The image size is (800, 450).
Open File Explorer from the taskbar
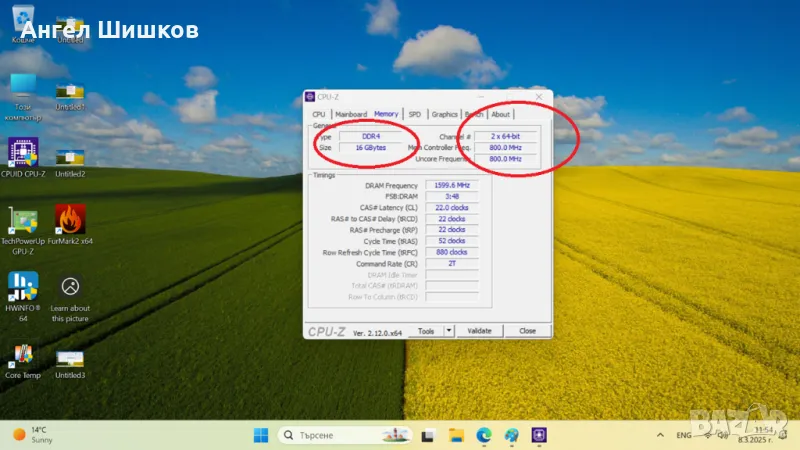(456, 435)
